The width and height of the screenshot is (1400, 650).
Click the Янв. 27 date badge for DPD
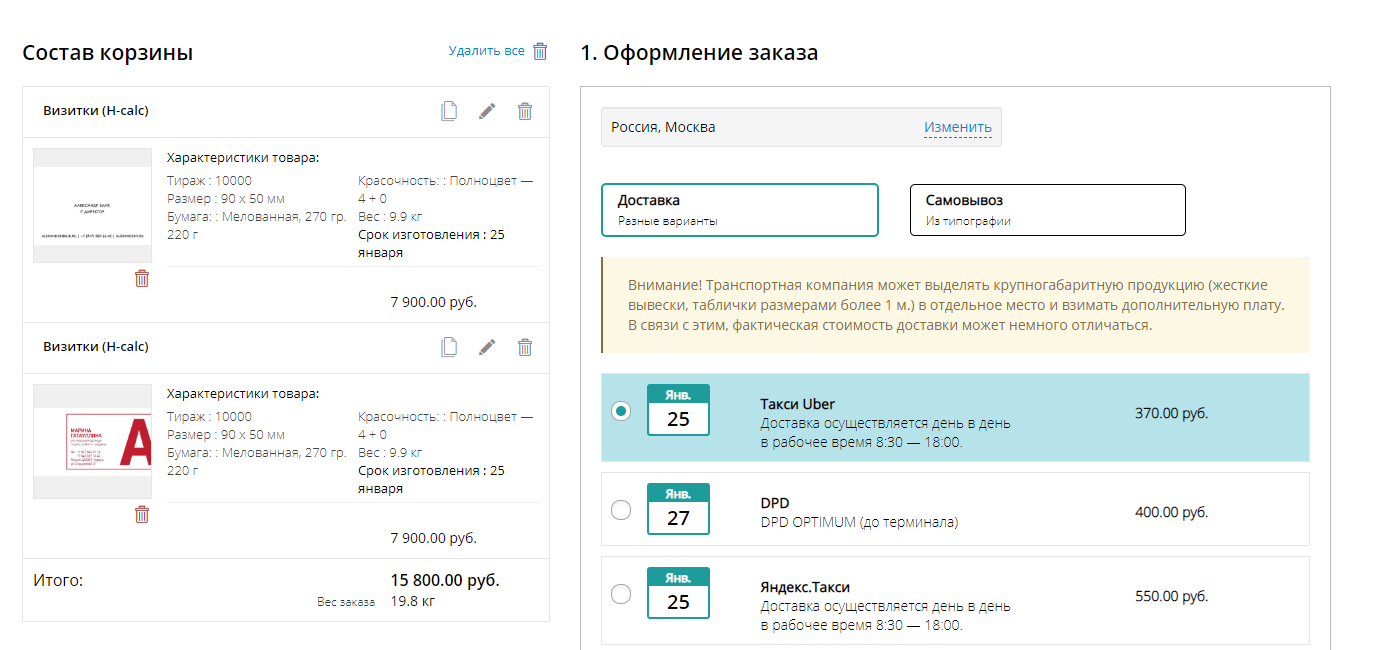tap(678, 509)
